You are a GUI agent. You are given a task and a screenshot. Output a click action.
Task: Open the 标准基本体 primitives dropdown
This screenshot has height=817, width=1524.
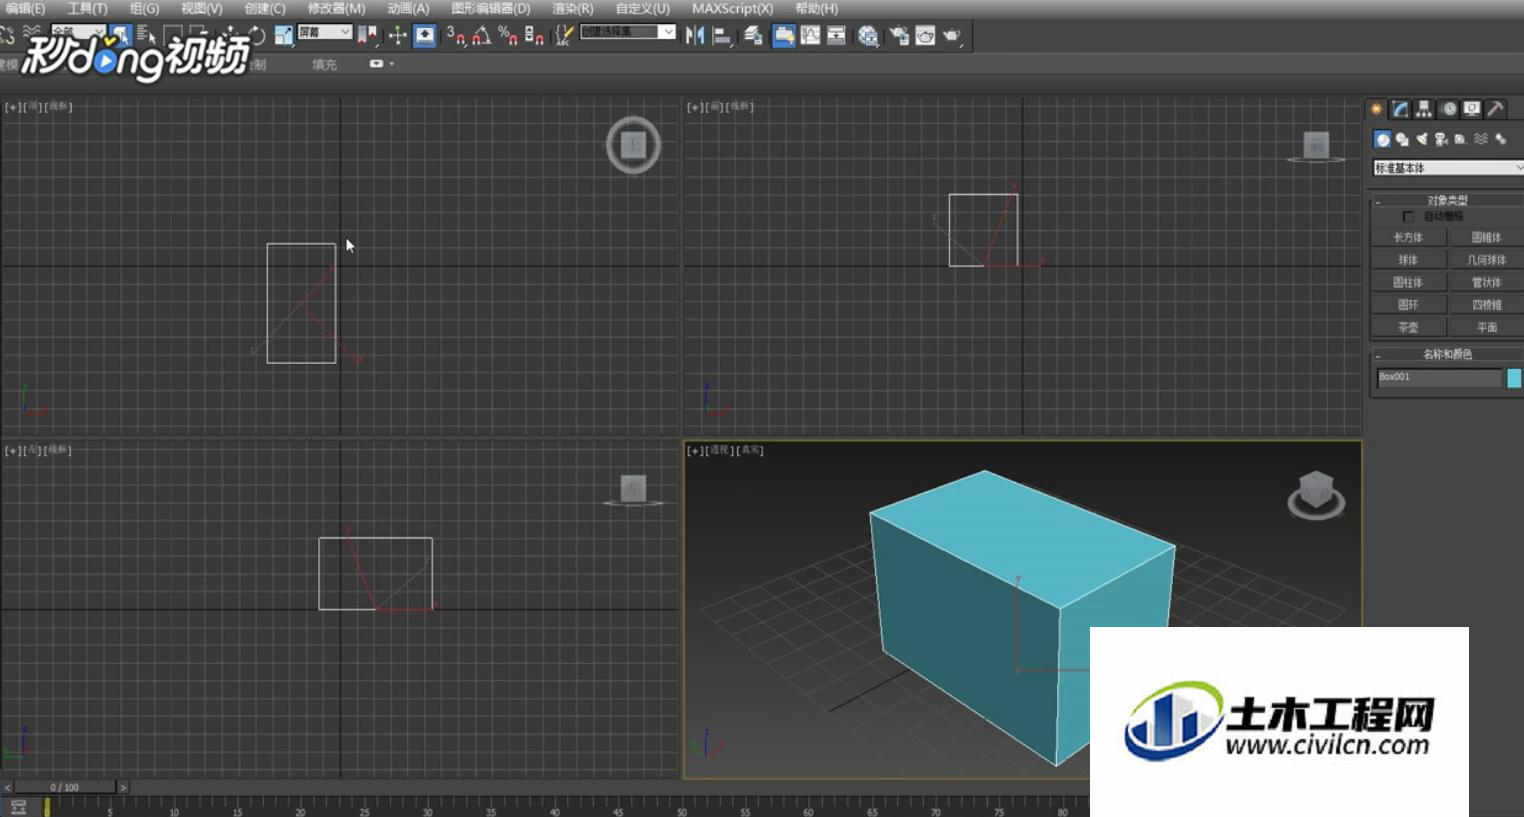pyautogui.click(x=1448, y=168)
